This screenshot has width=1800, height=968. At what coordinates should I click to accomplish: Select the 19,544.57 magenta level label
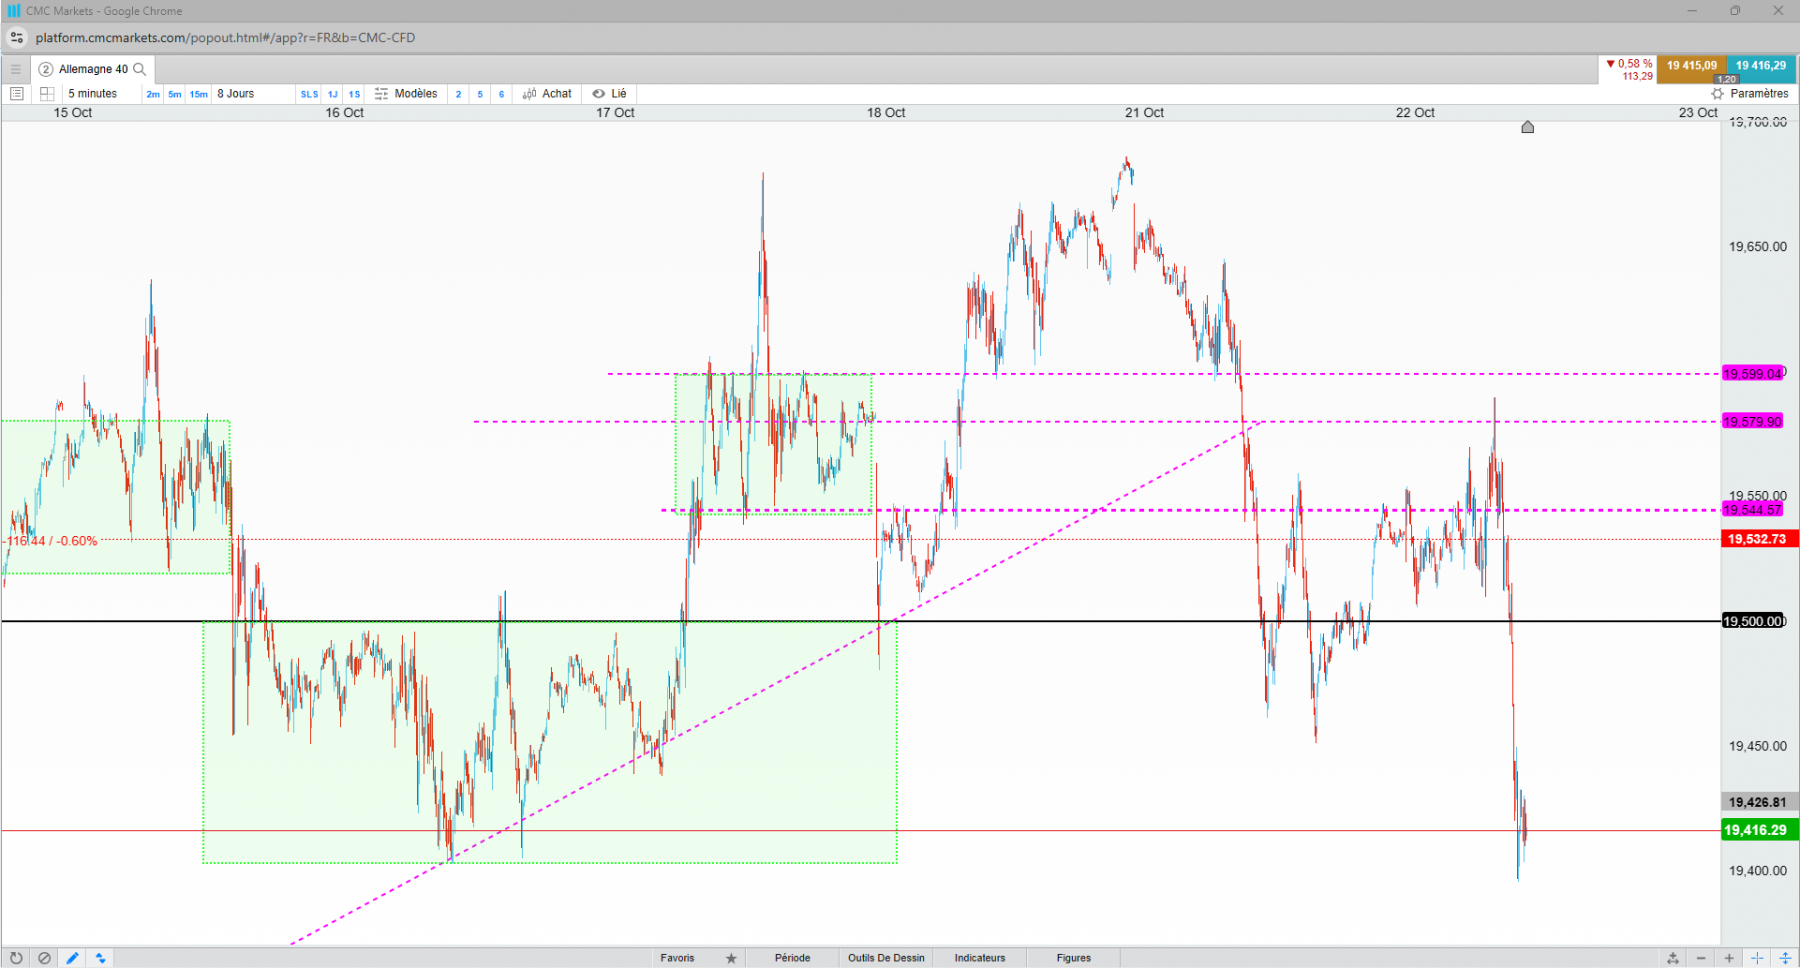(1752, 510)
